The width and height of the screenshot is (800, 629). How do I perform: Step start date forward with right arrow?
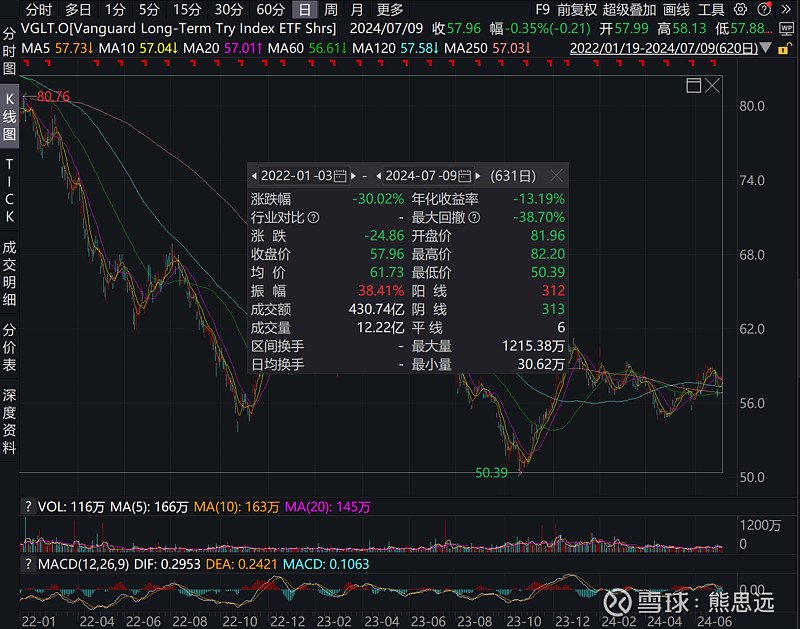pos(353,176)
